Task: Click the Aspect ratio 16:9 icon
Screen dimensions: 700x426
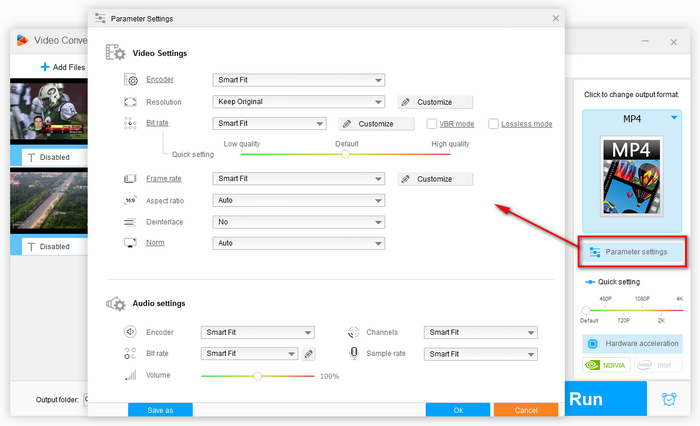Action: pyautogui.click(x=130, y=200)
